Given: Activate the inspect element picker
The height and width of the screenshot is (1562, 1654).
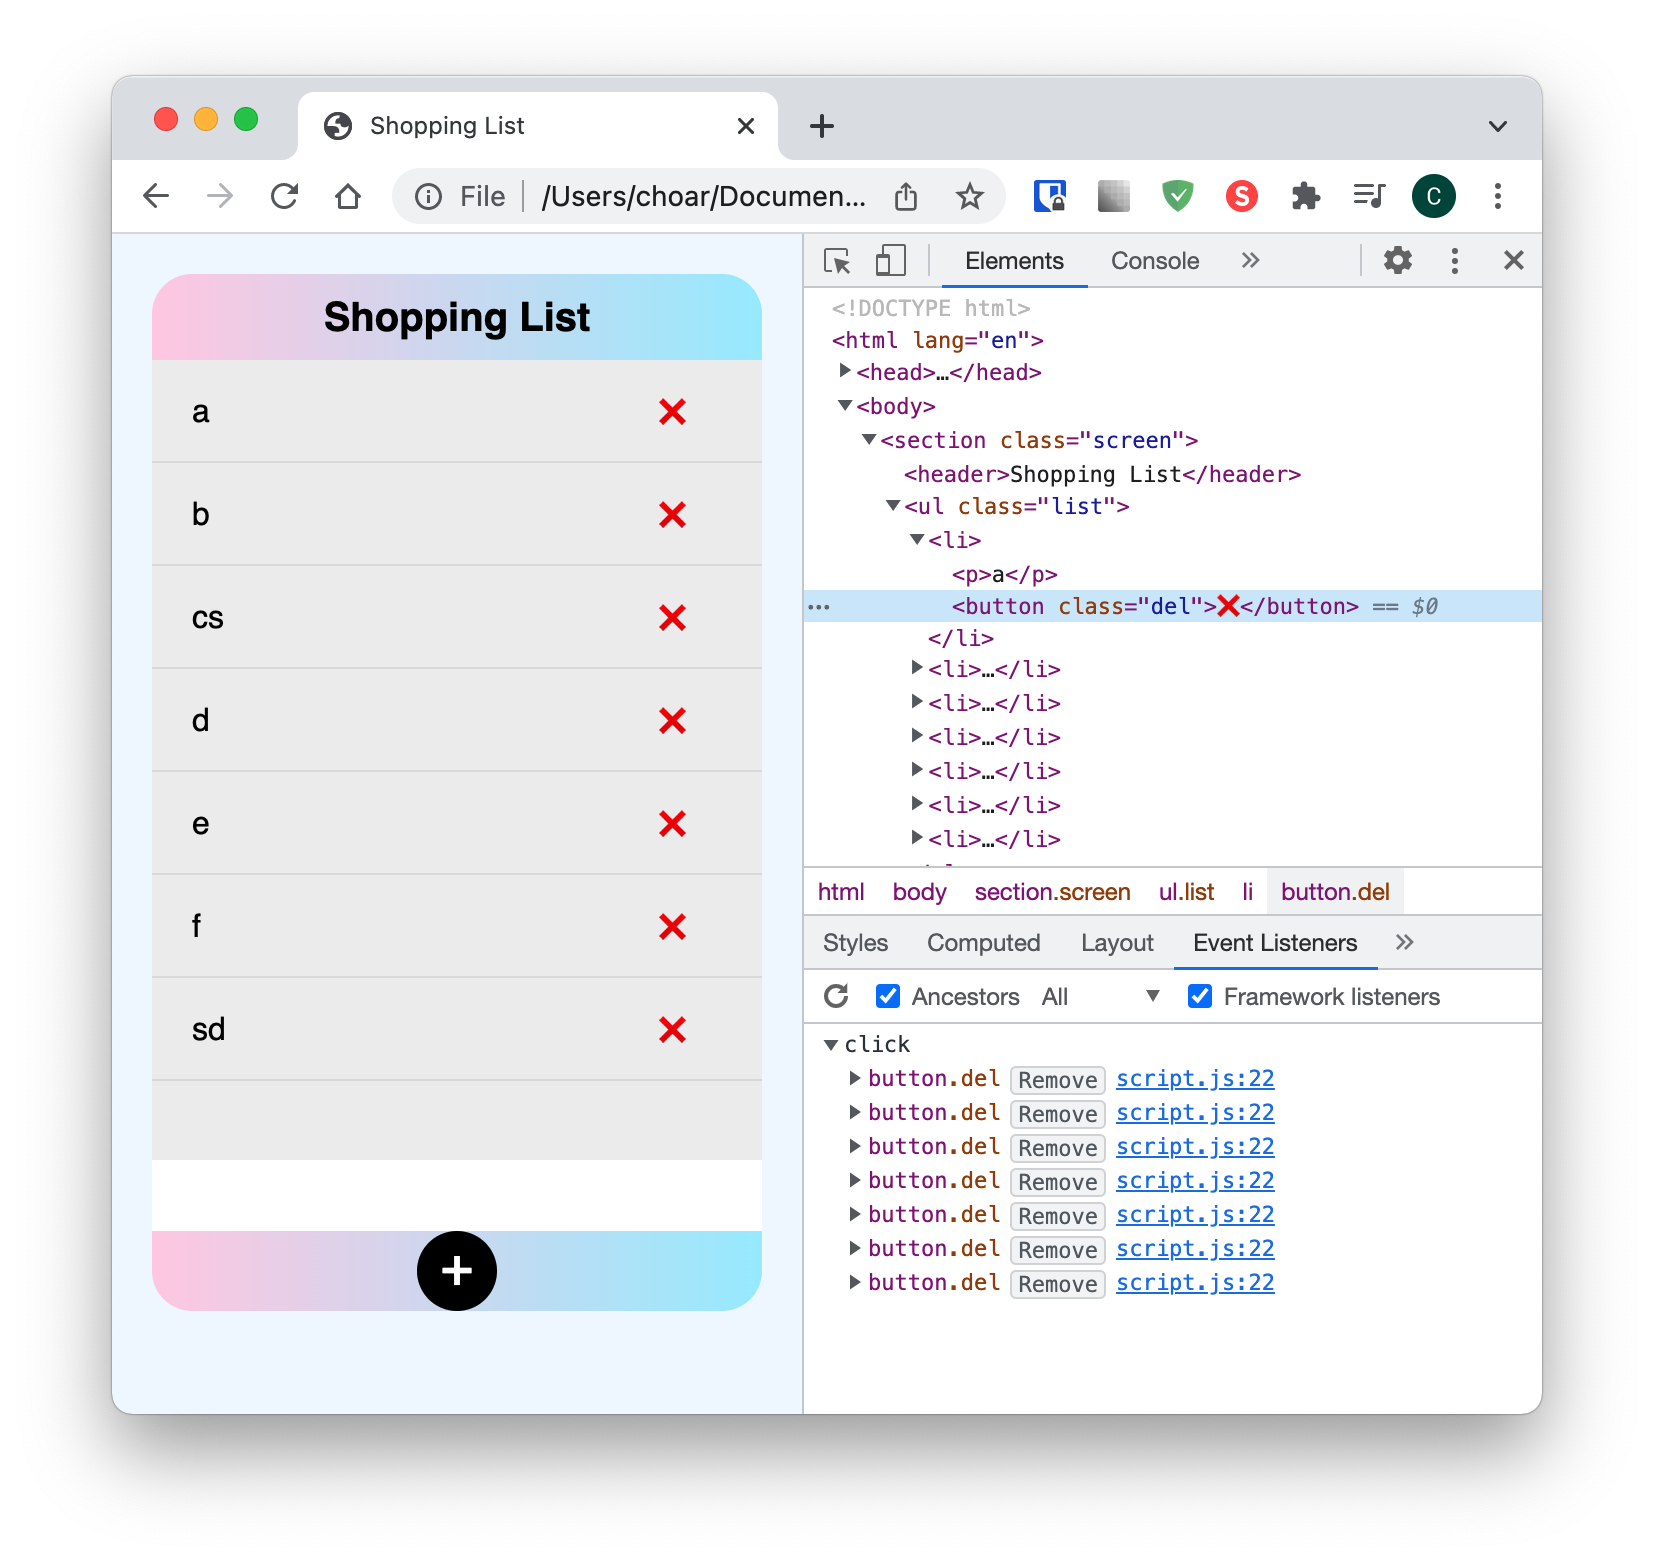Looking at the screenshot, I should tap(837, 261).
